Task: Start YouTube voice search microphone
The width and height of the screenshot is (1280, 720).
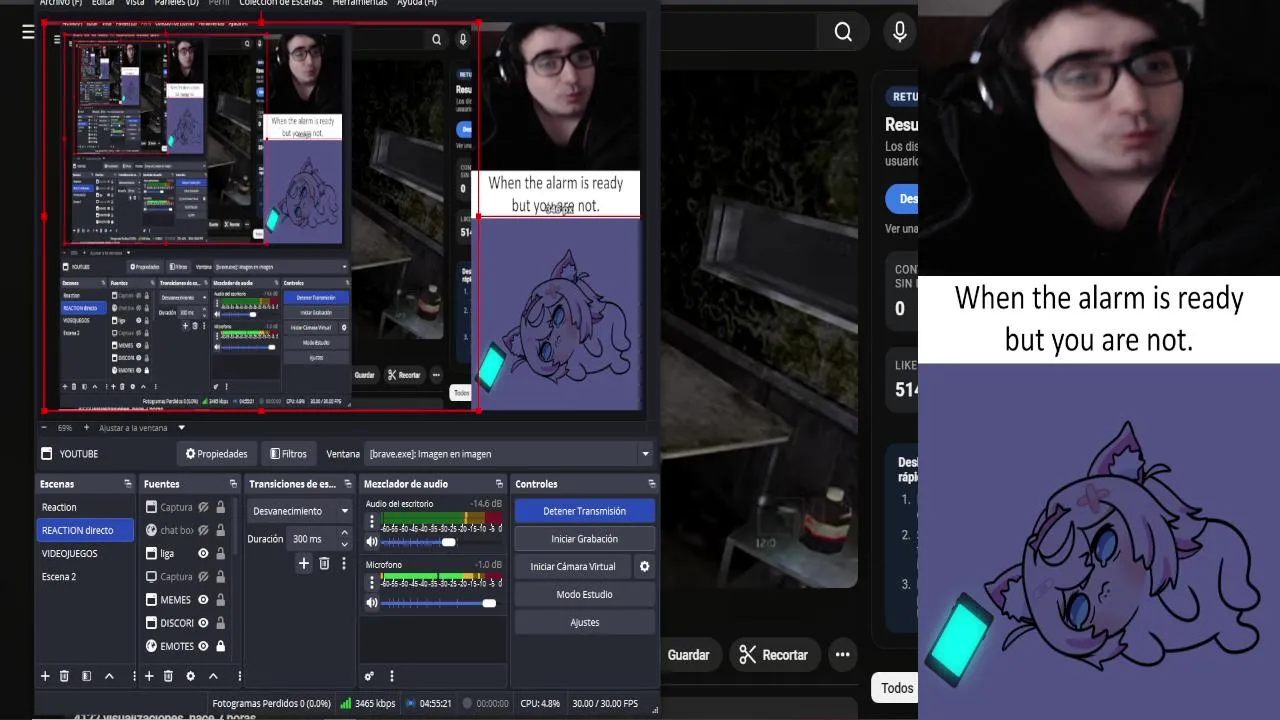Action: 900,32
